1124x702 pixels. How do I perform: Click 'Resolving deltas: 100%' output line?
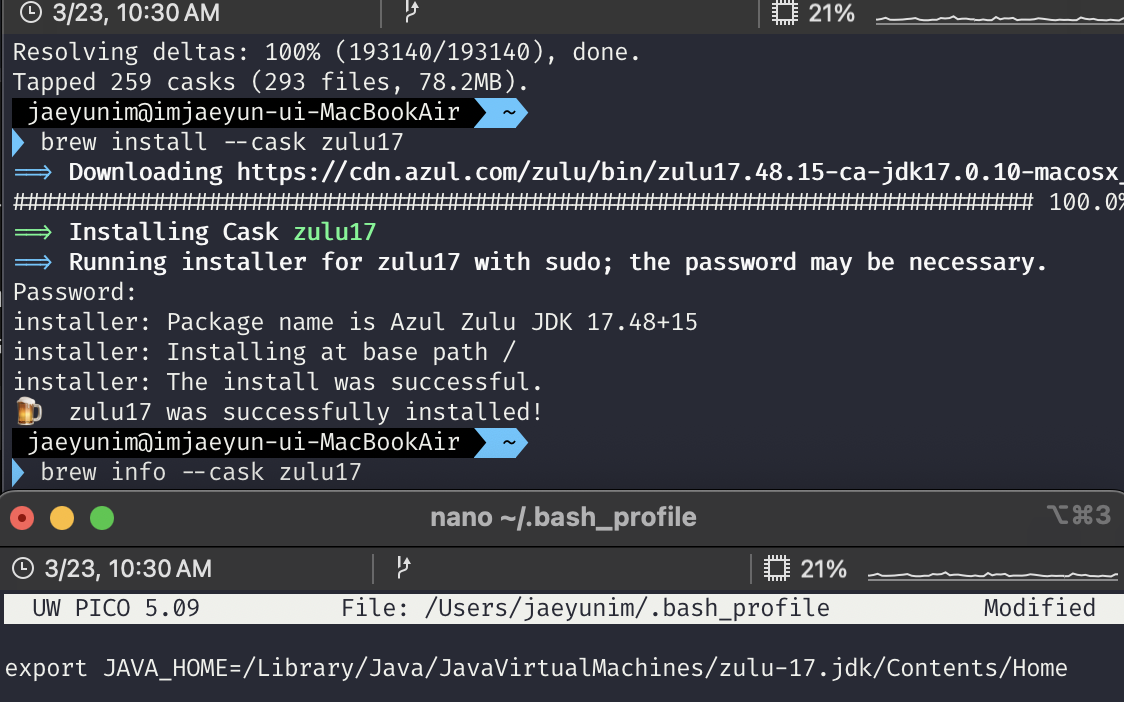pyautogui.click(x=326, y=52)
